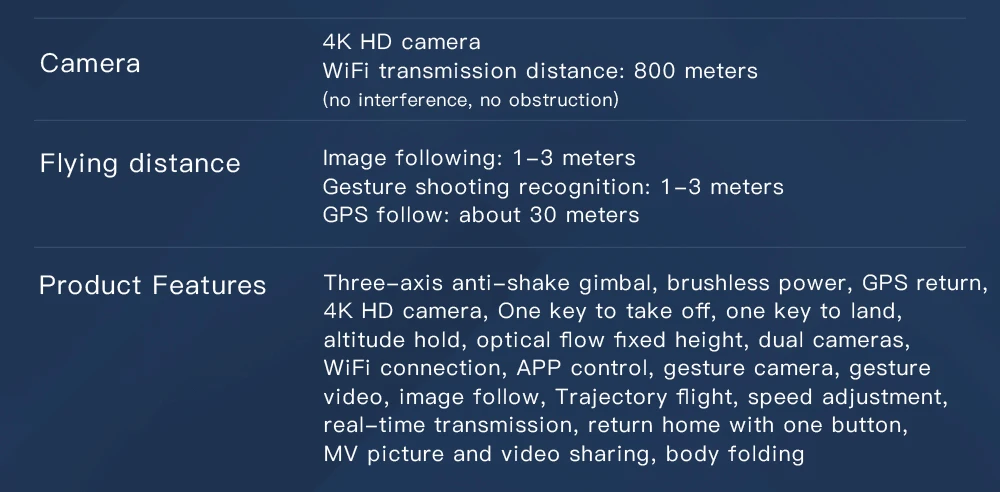The height and width of the screenshot is (492, 1000).
Task: Click Gesture shooting recognition text line
Action: pos(553,187)
